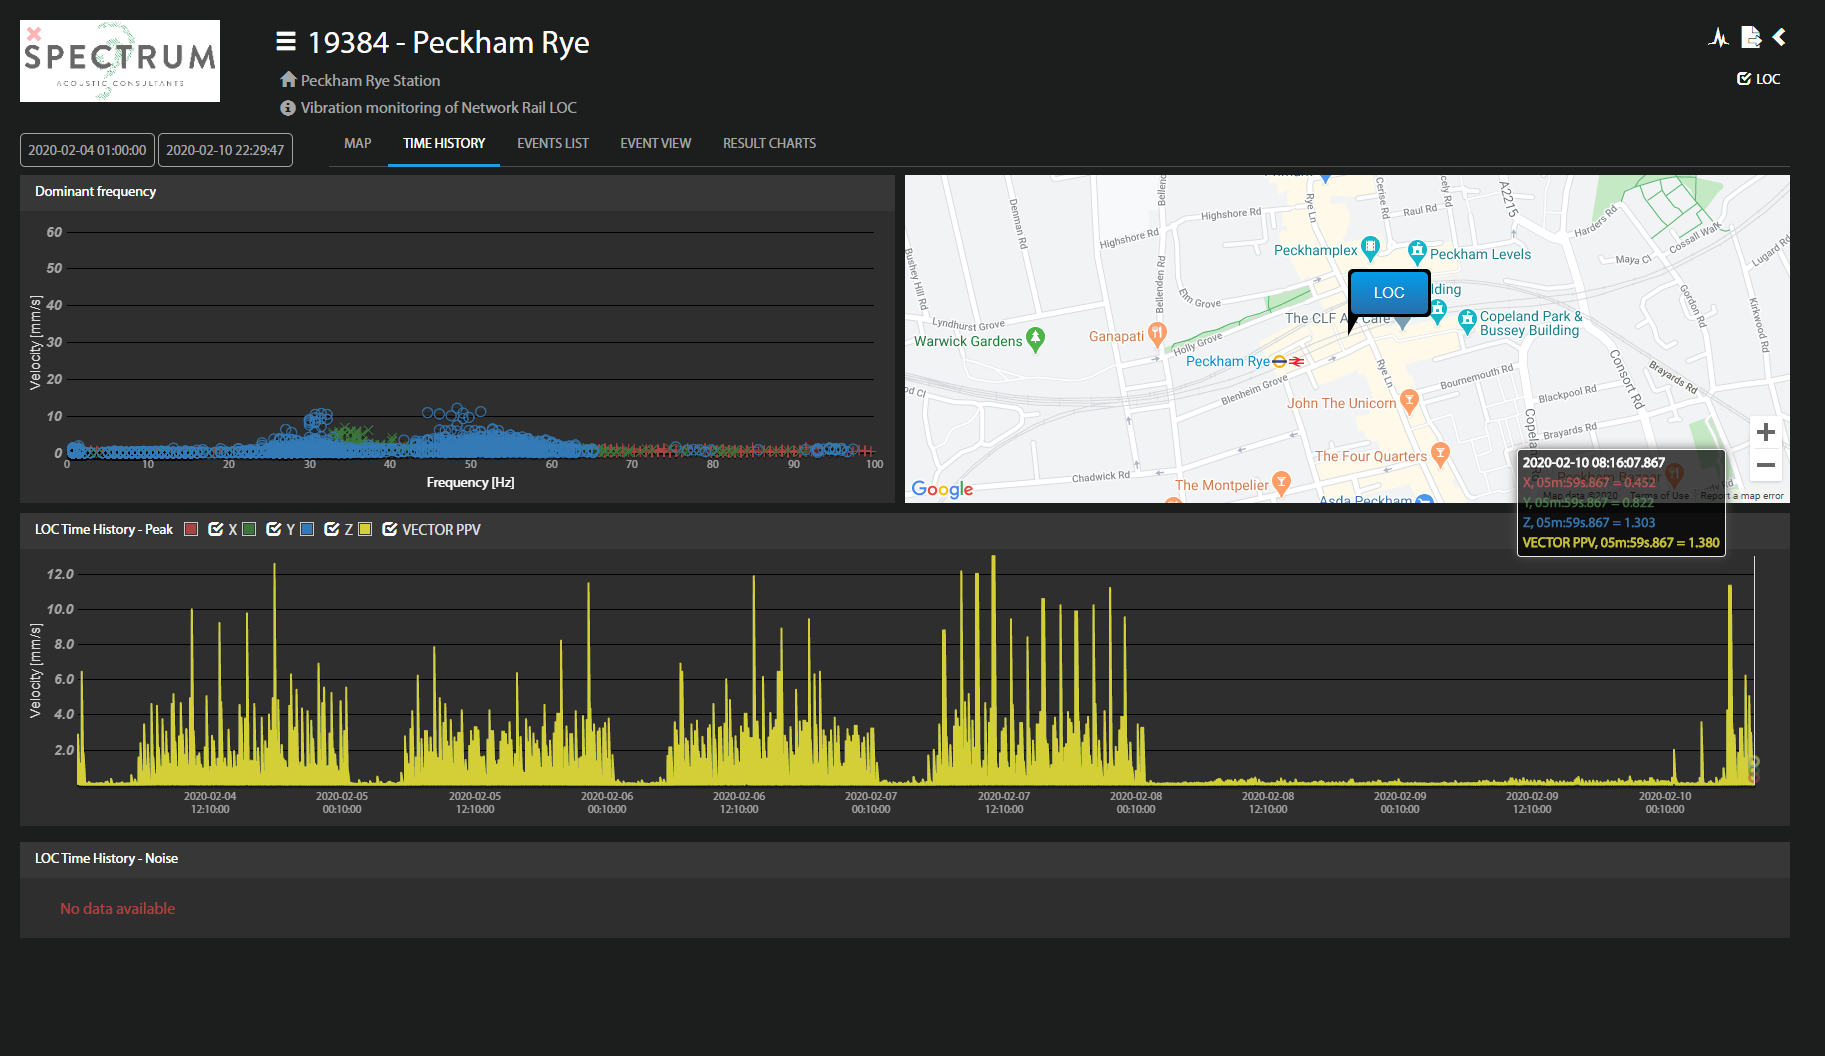Open the end date picker 2020-02-10 22:29:47
This screenshot has height=1056, width=1825.
225,150
